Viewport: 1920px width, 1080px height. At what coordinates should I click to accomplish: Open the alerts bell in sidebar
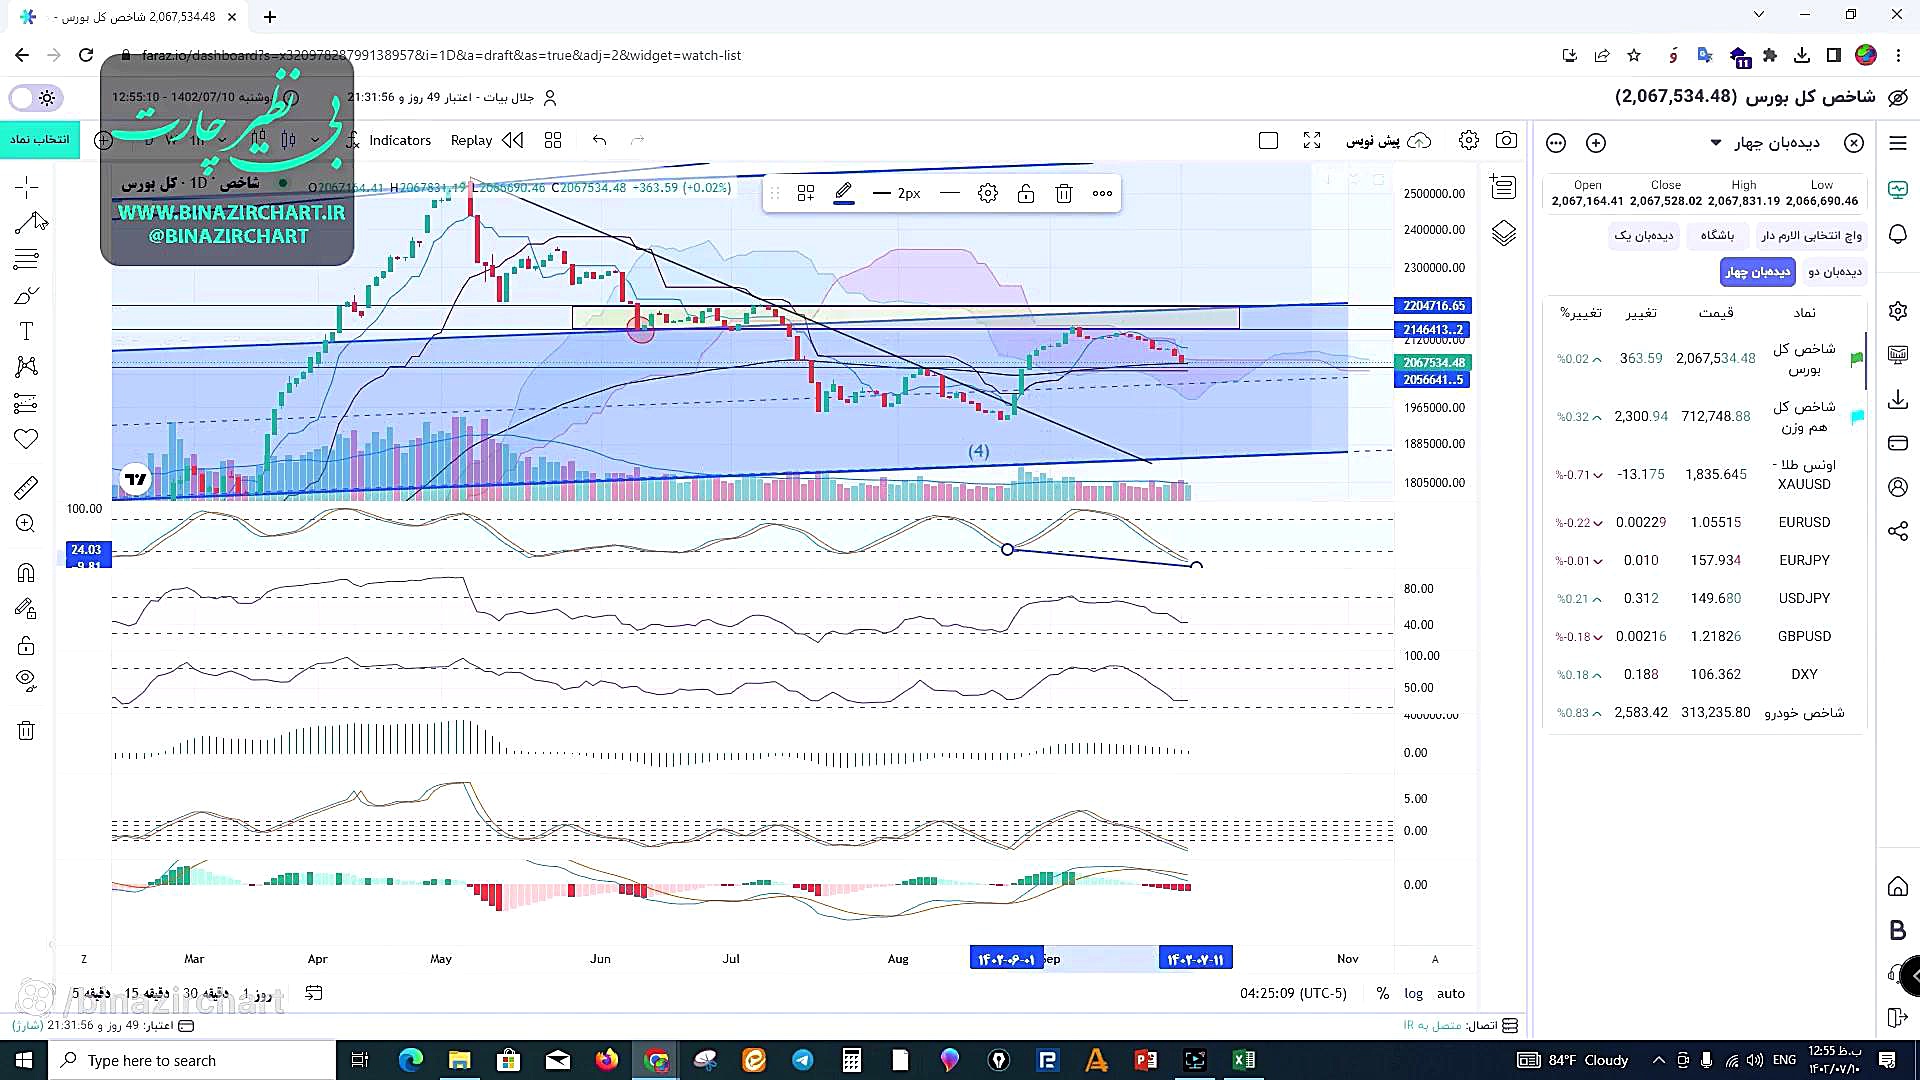[1898, 234]
